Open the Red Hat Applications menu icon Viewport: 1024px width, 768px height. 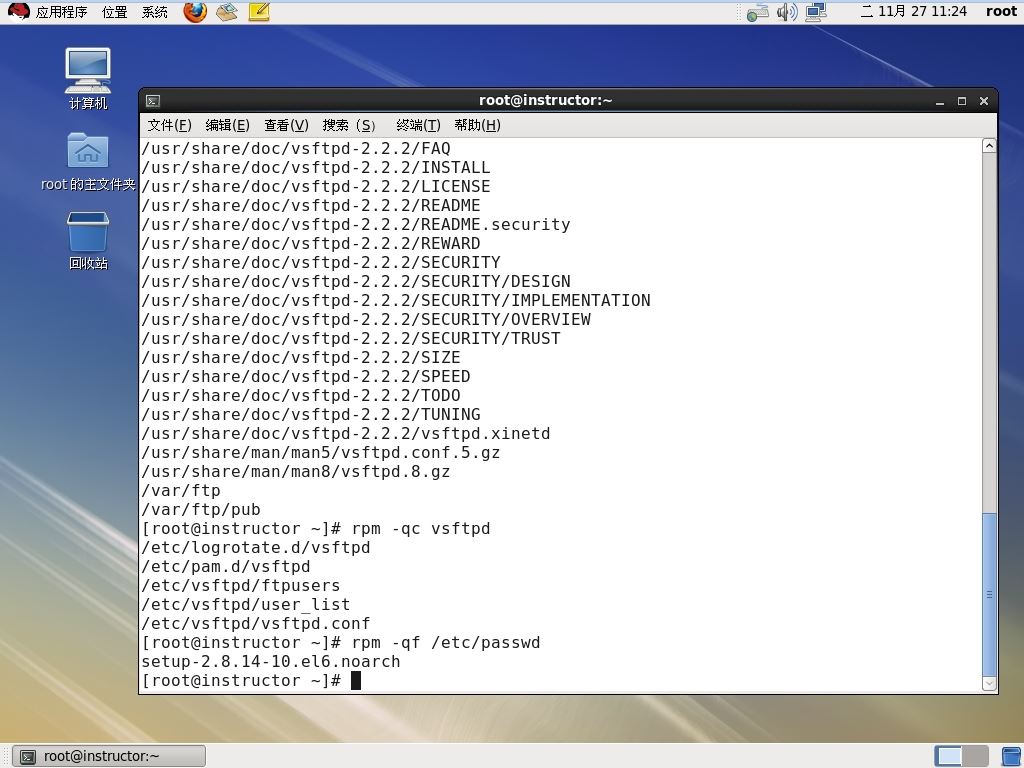(18, 11)
